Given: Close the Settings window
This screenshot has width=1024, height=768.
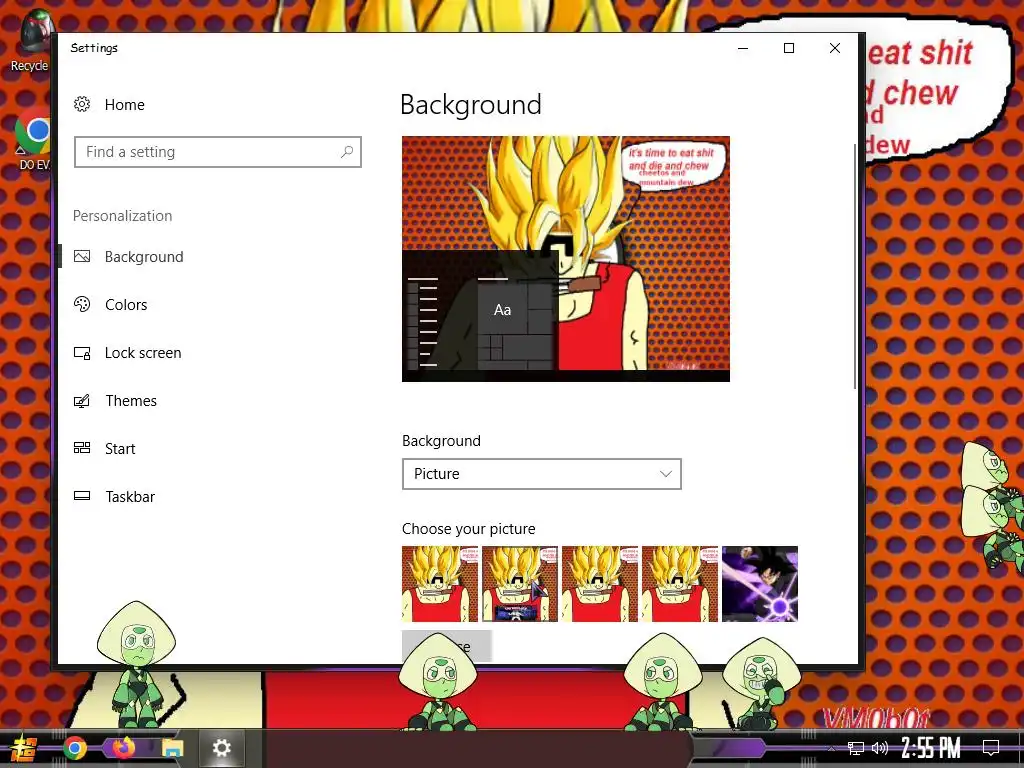Looking at the screenshot, I should (x=835, y=48).
